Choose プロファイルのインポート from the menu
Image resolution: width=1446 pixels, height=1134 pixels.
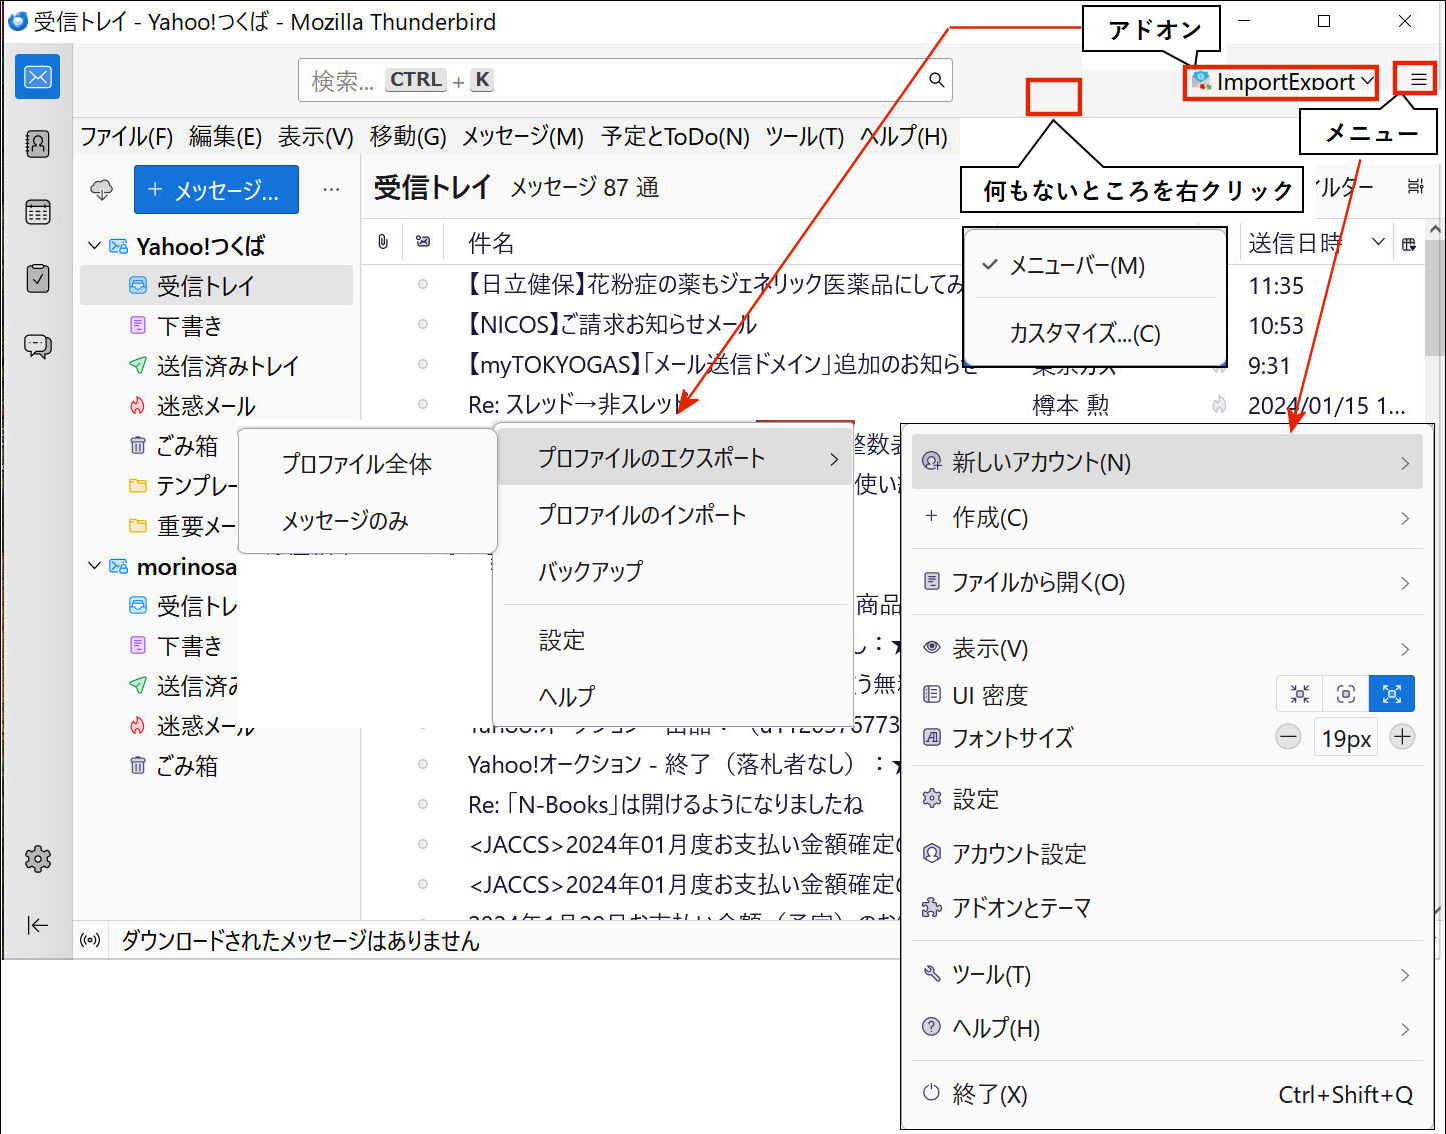[x=642, y=515]
